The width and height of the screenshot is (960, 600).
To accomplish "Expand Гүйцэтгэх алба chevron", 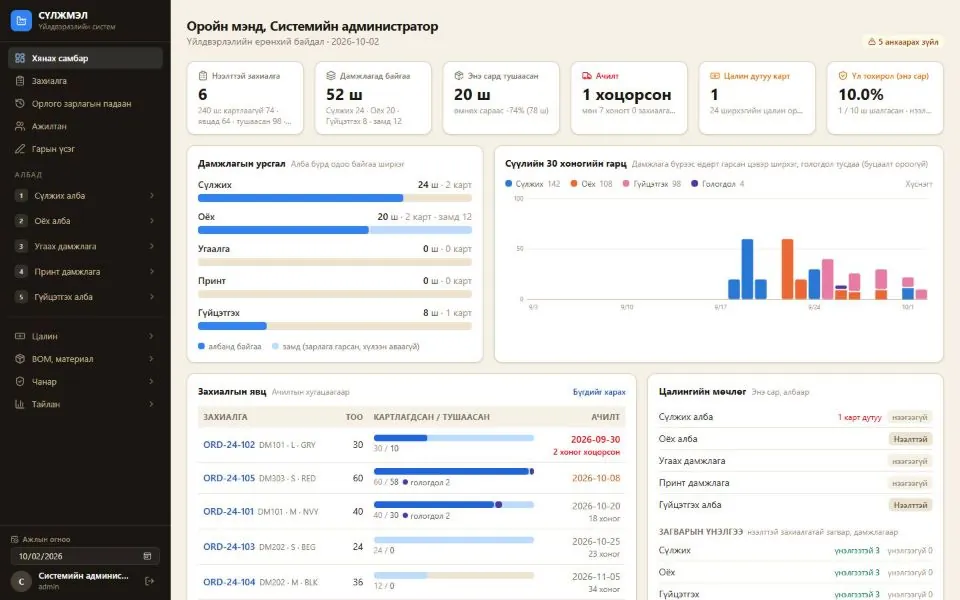I will click(x=151, y=297).
